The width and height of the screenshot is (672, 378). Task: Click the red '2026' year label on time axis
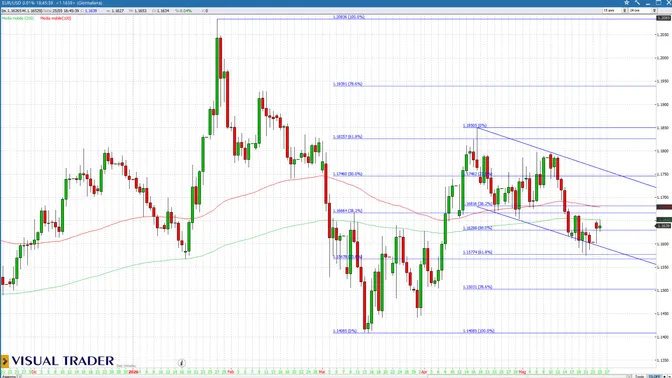pos(134,372)
